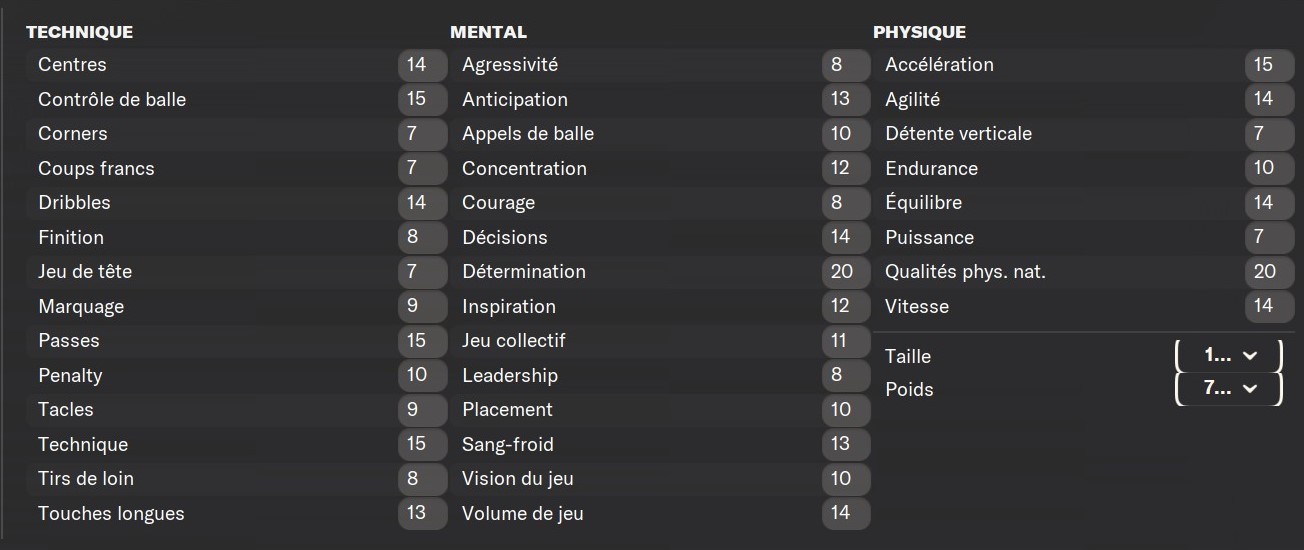Select the Vitesse attribute value
The image size is (1304, 550).
click(1270, 306)
